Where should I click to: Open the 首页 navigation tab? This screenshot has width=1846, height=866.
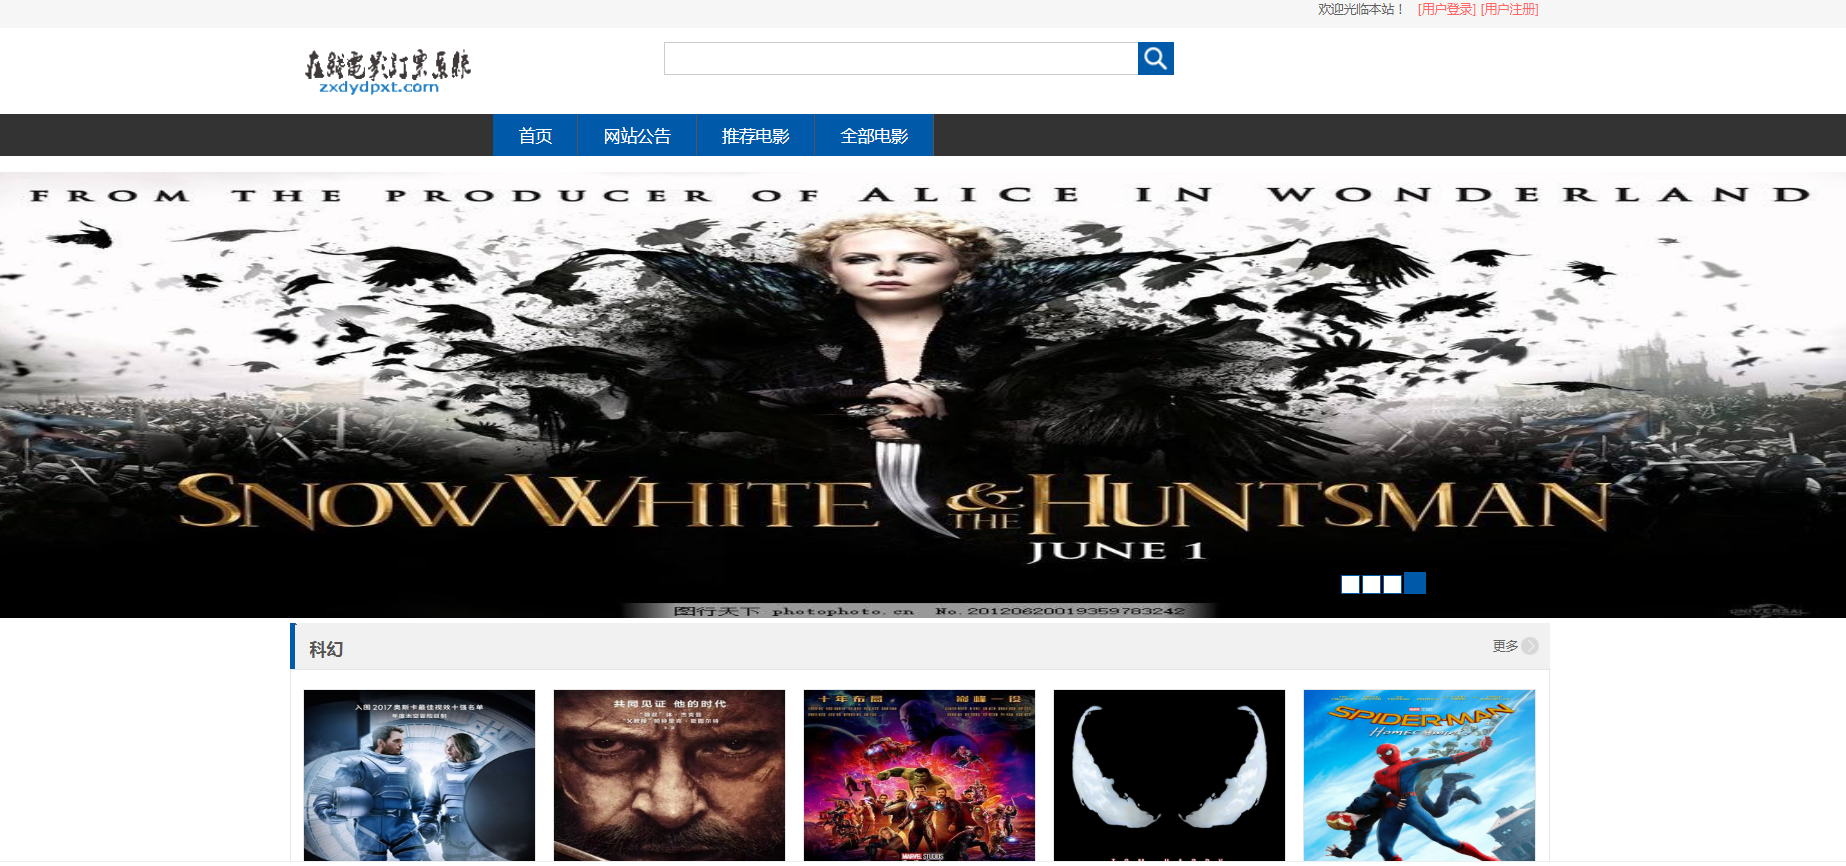point(535,135)
